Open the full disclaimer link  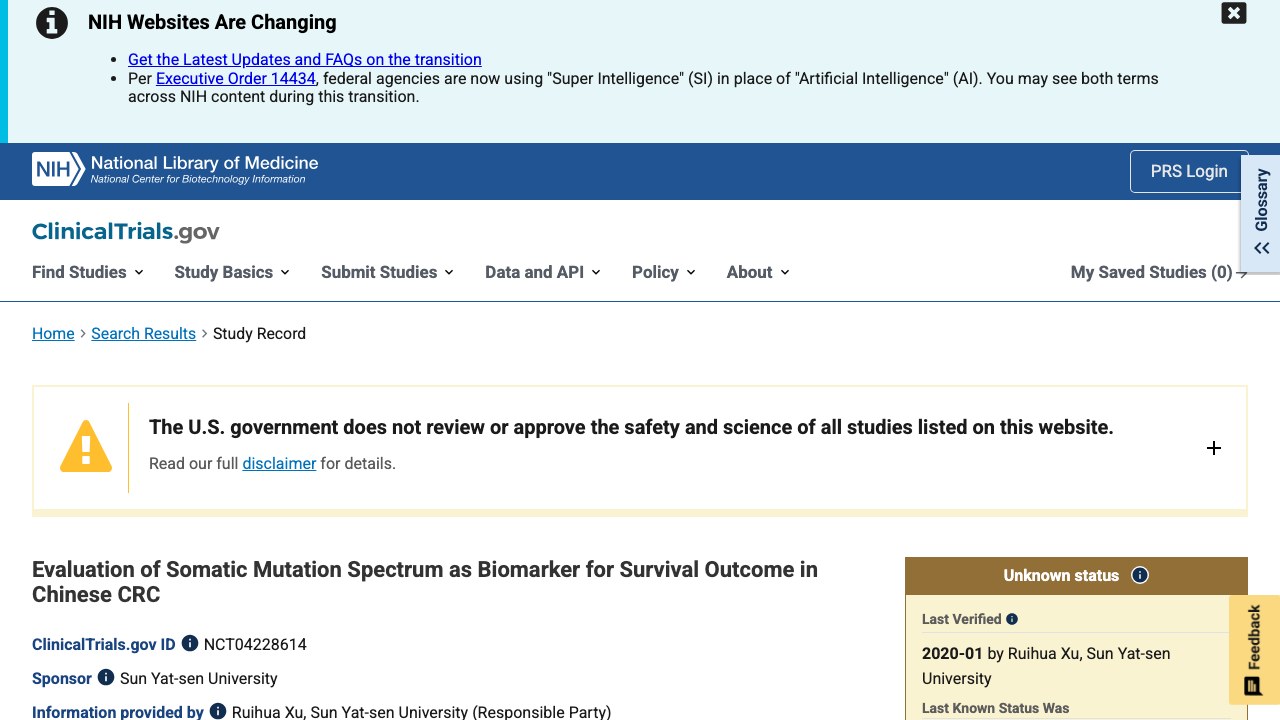pyautogui.click(x=279, y=463)
